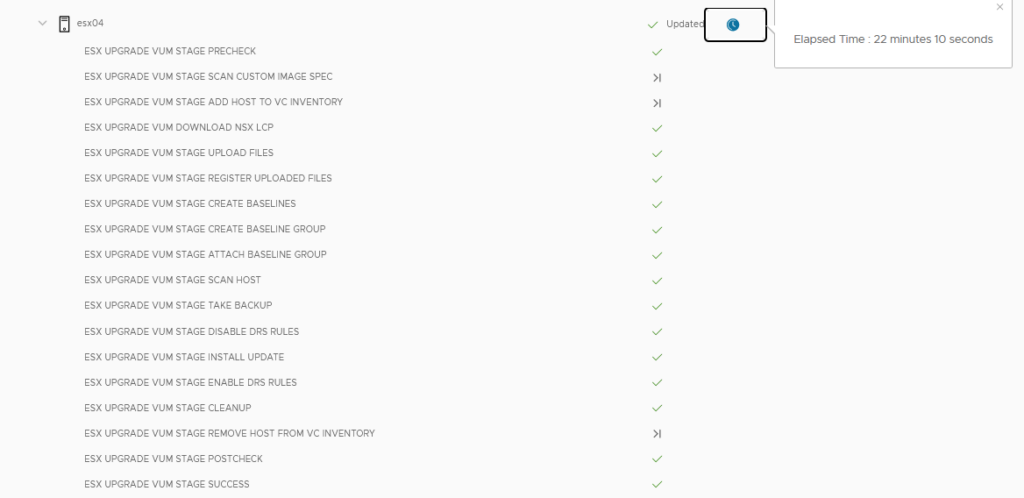Click skipped icon for SCAN CUSTOM IMAGE SPEC

point(657,77)
